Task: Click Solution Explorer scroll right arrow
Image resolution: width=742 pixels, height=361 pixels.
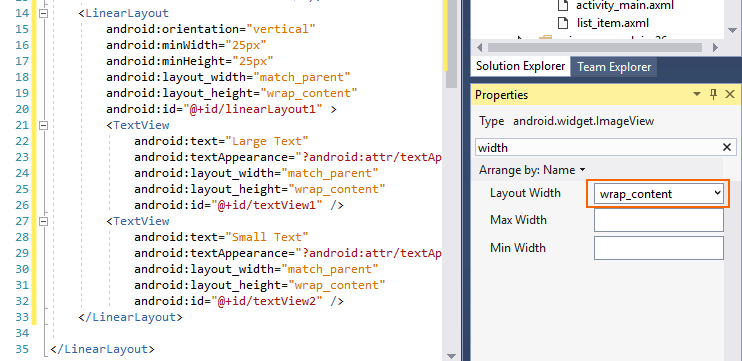Action: (715, 48)
